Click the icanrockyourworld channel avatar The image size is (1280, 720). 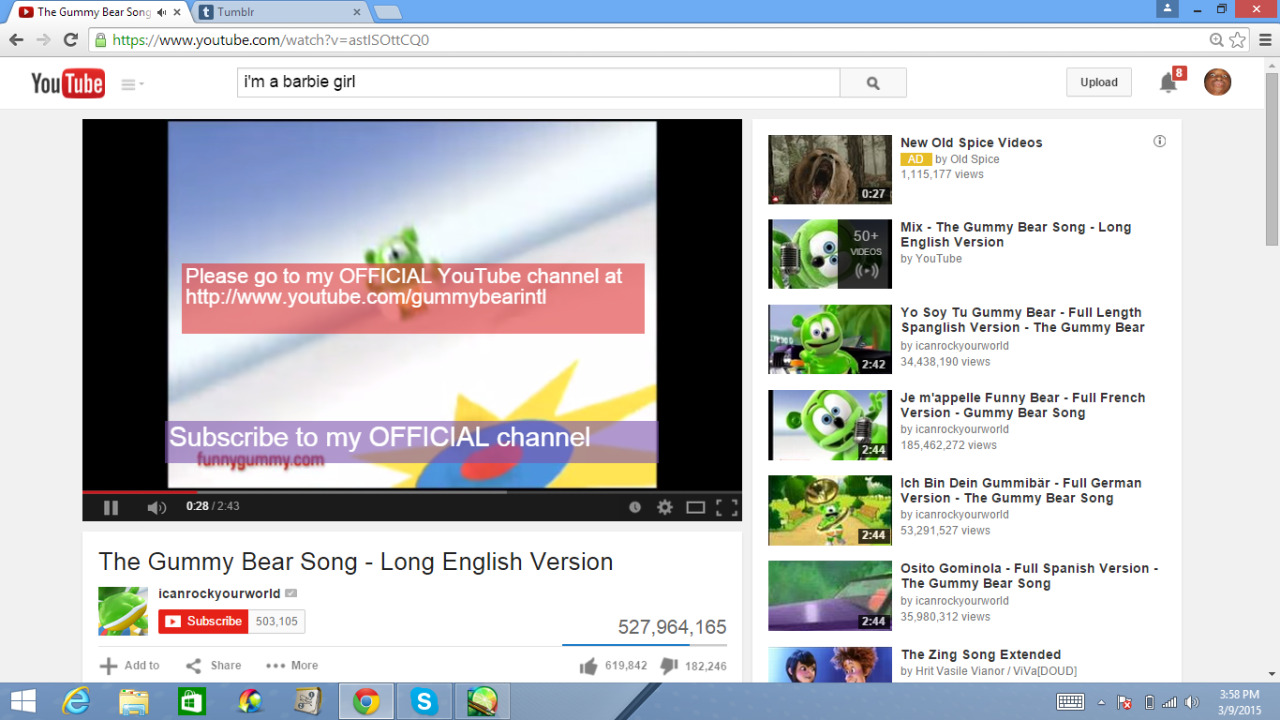click(123, 611)
